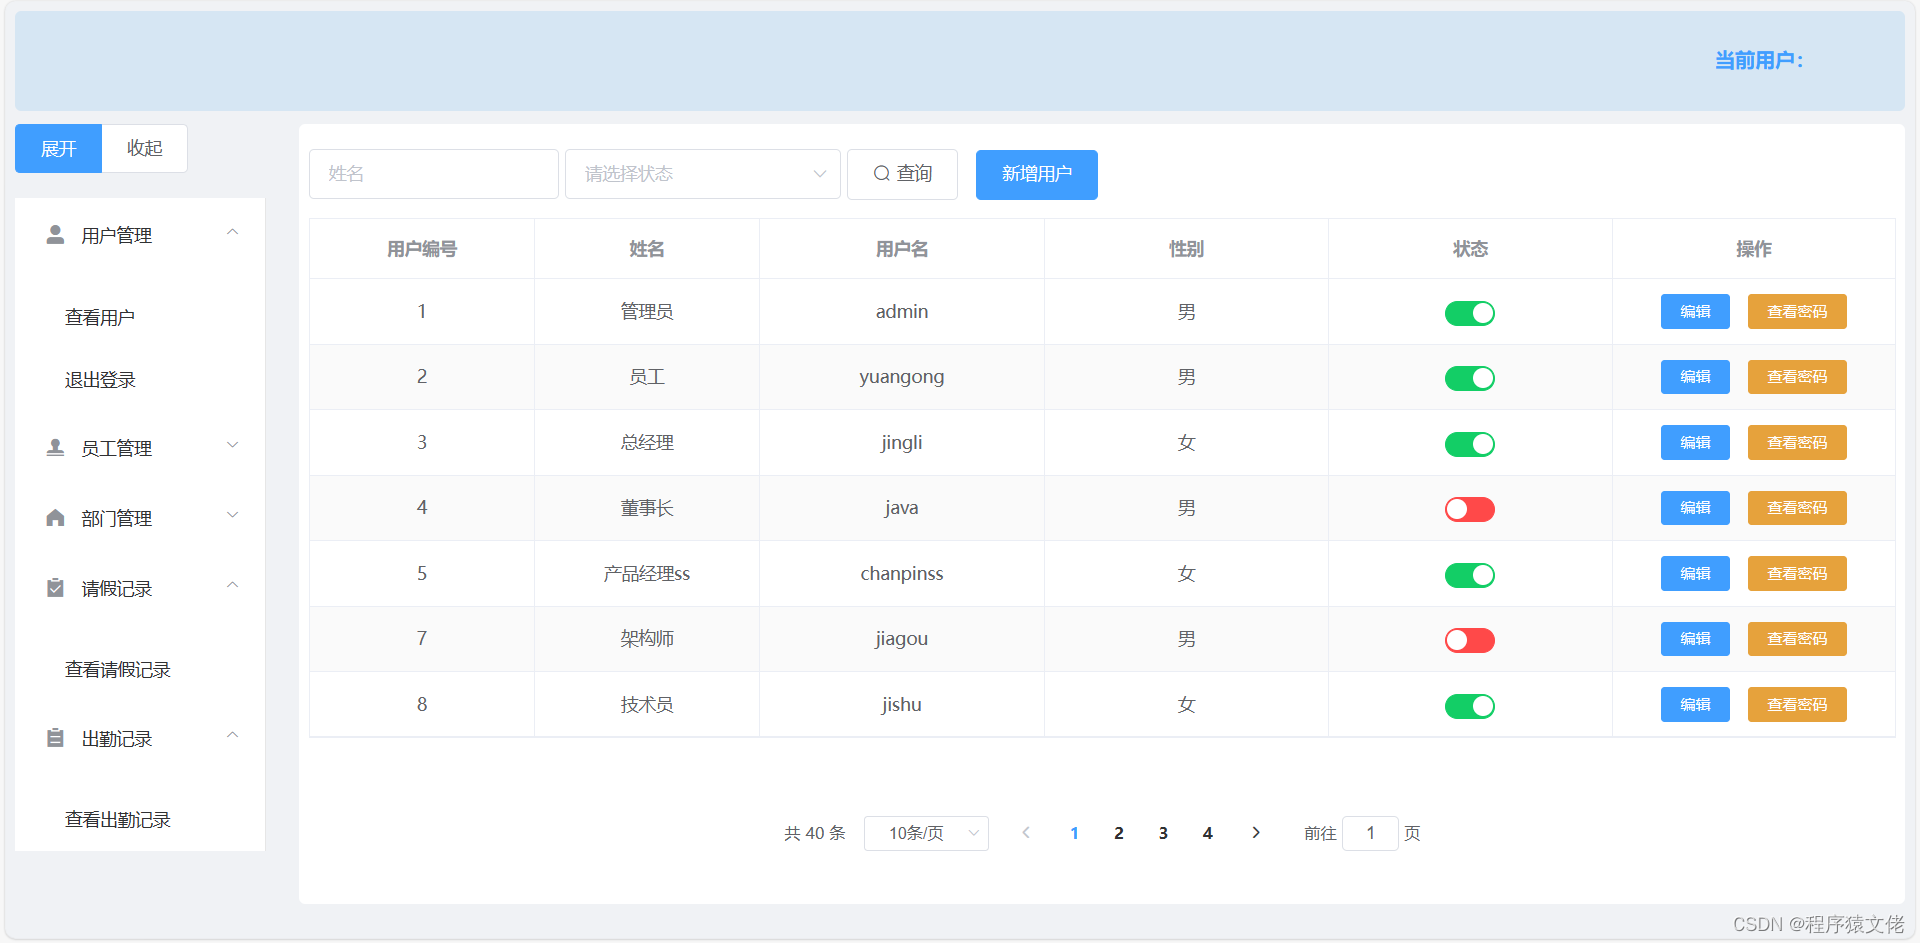
Task: Click 查看密码 for jingli row
Action: [x=1797, y=443]
